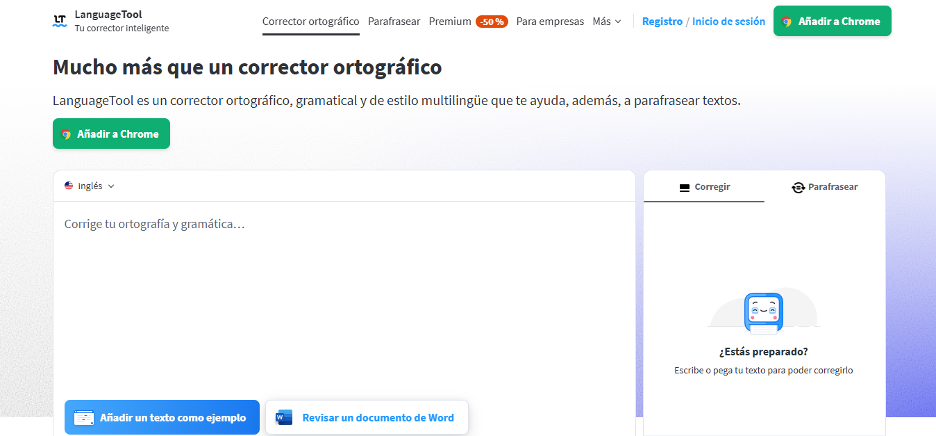Open the Corrector ortográfico menu item
This screenshot has height=436, width=936.
point(310,21)
